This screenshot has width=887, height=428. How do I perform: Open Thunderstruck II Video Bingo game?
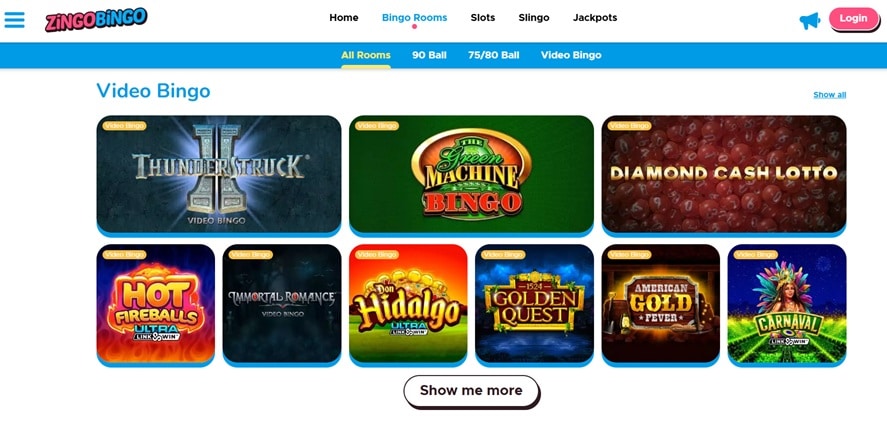tap(219, 175)
